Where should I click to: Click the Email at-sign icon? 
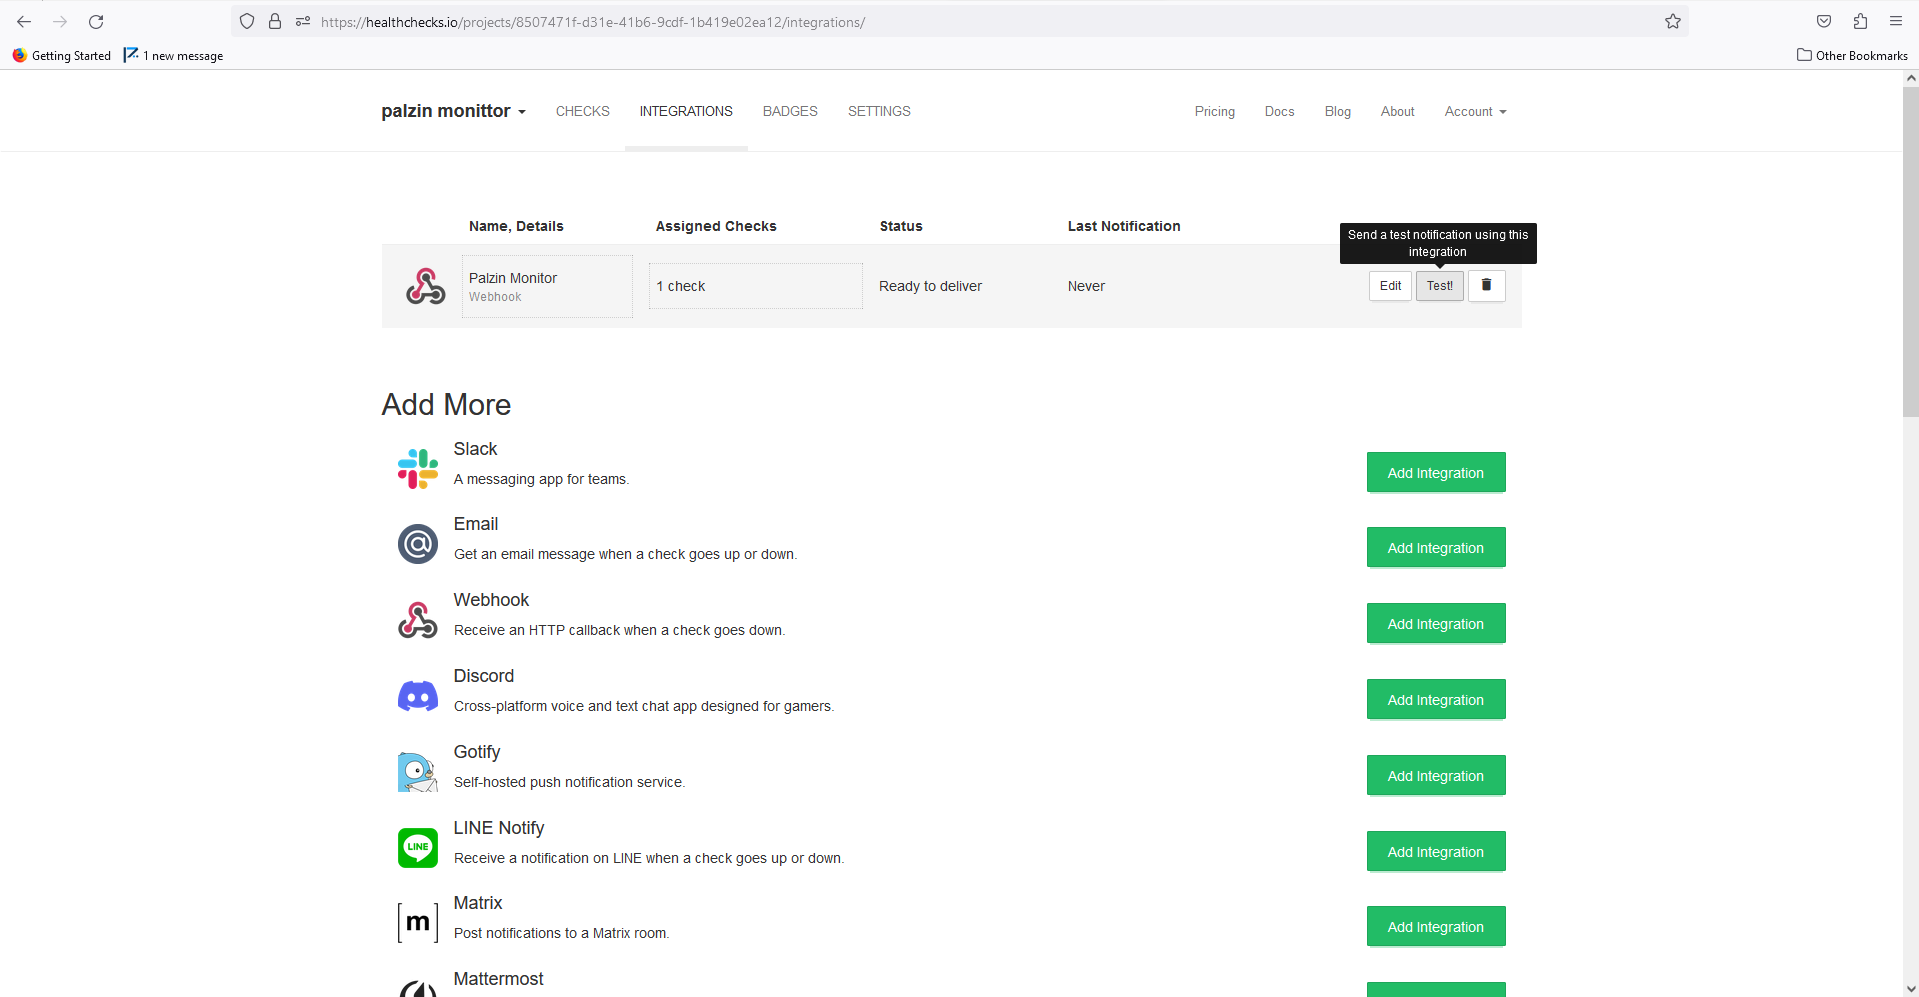pos(418,544)
